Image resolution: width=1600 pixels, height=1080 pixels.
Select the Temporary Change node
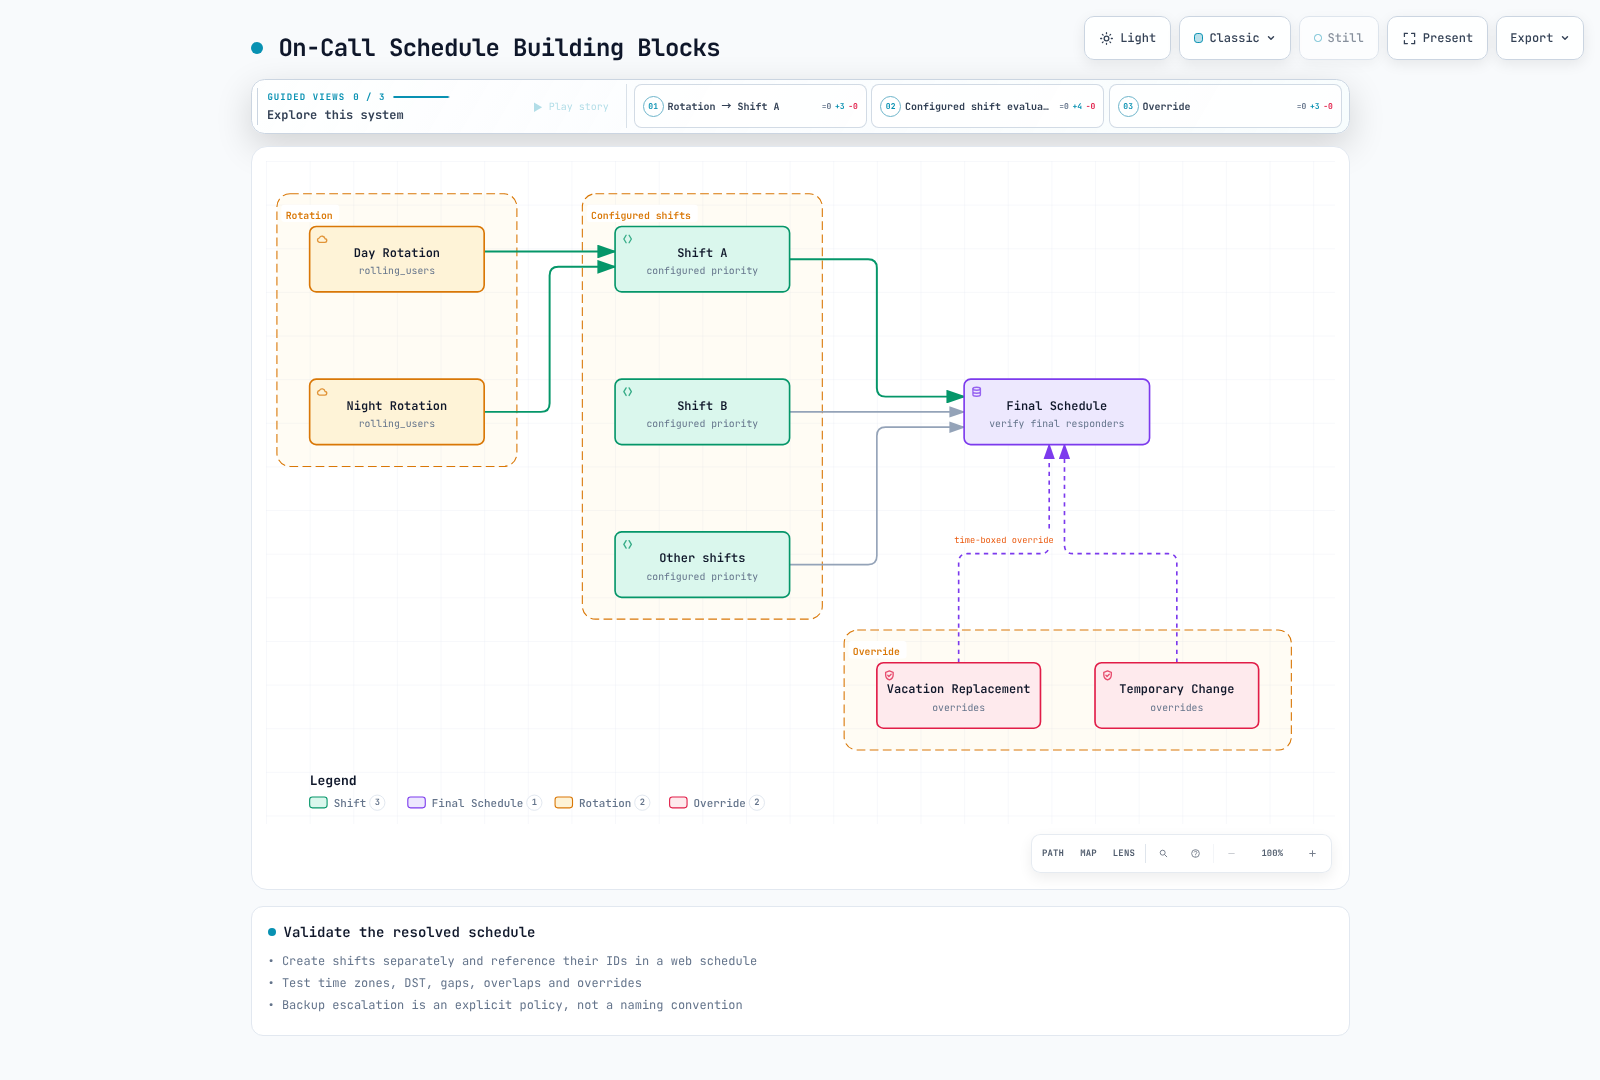tap(1177, 696)
